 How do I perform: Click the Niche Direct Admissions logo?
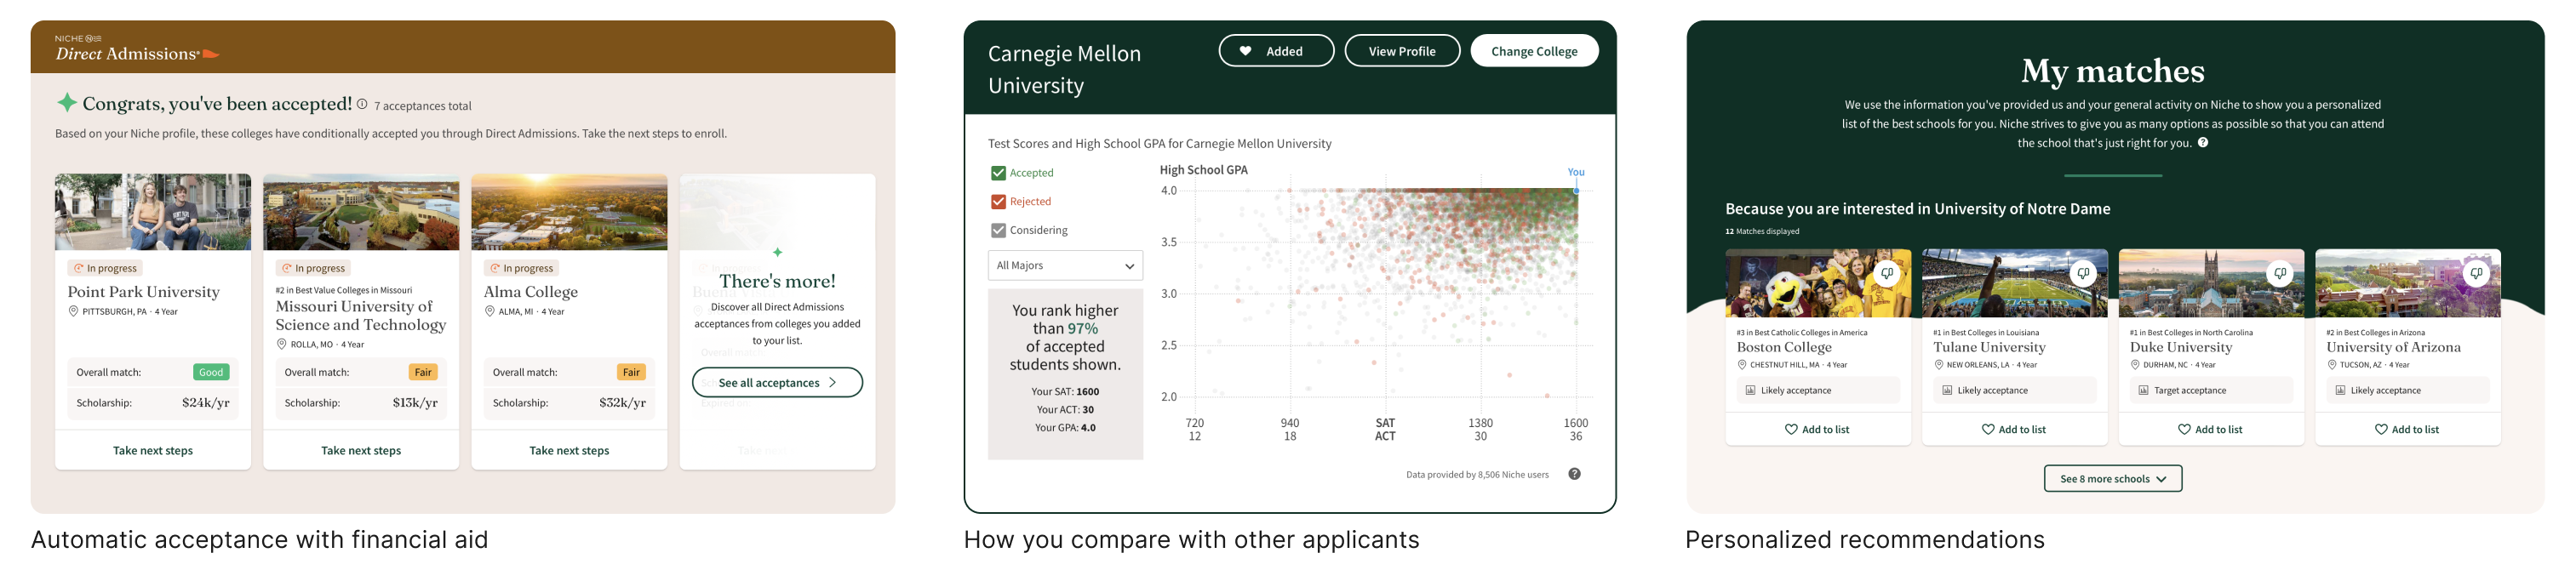[x=137, y=48]
